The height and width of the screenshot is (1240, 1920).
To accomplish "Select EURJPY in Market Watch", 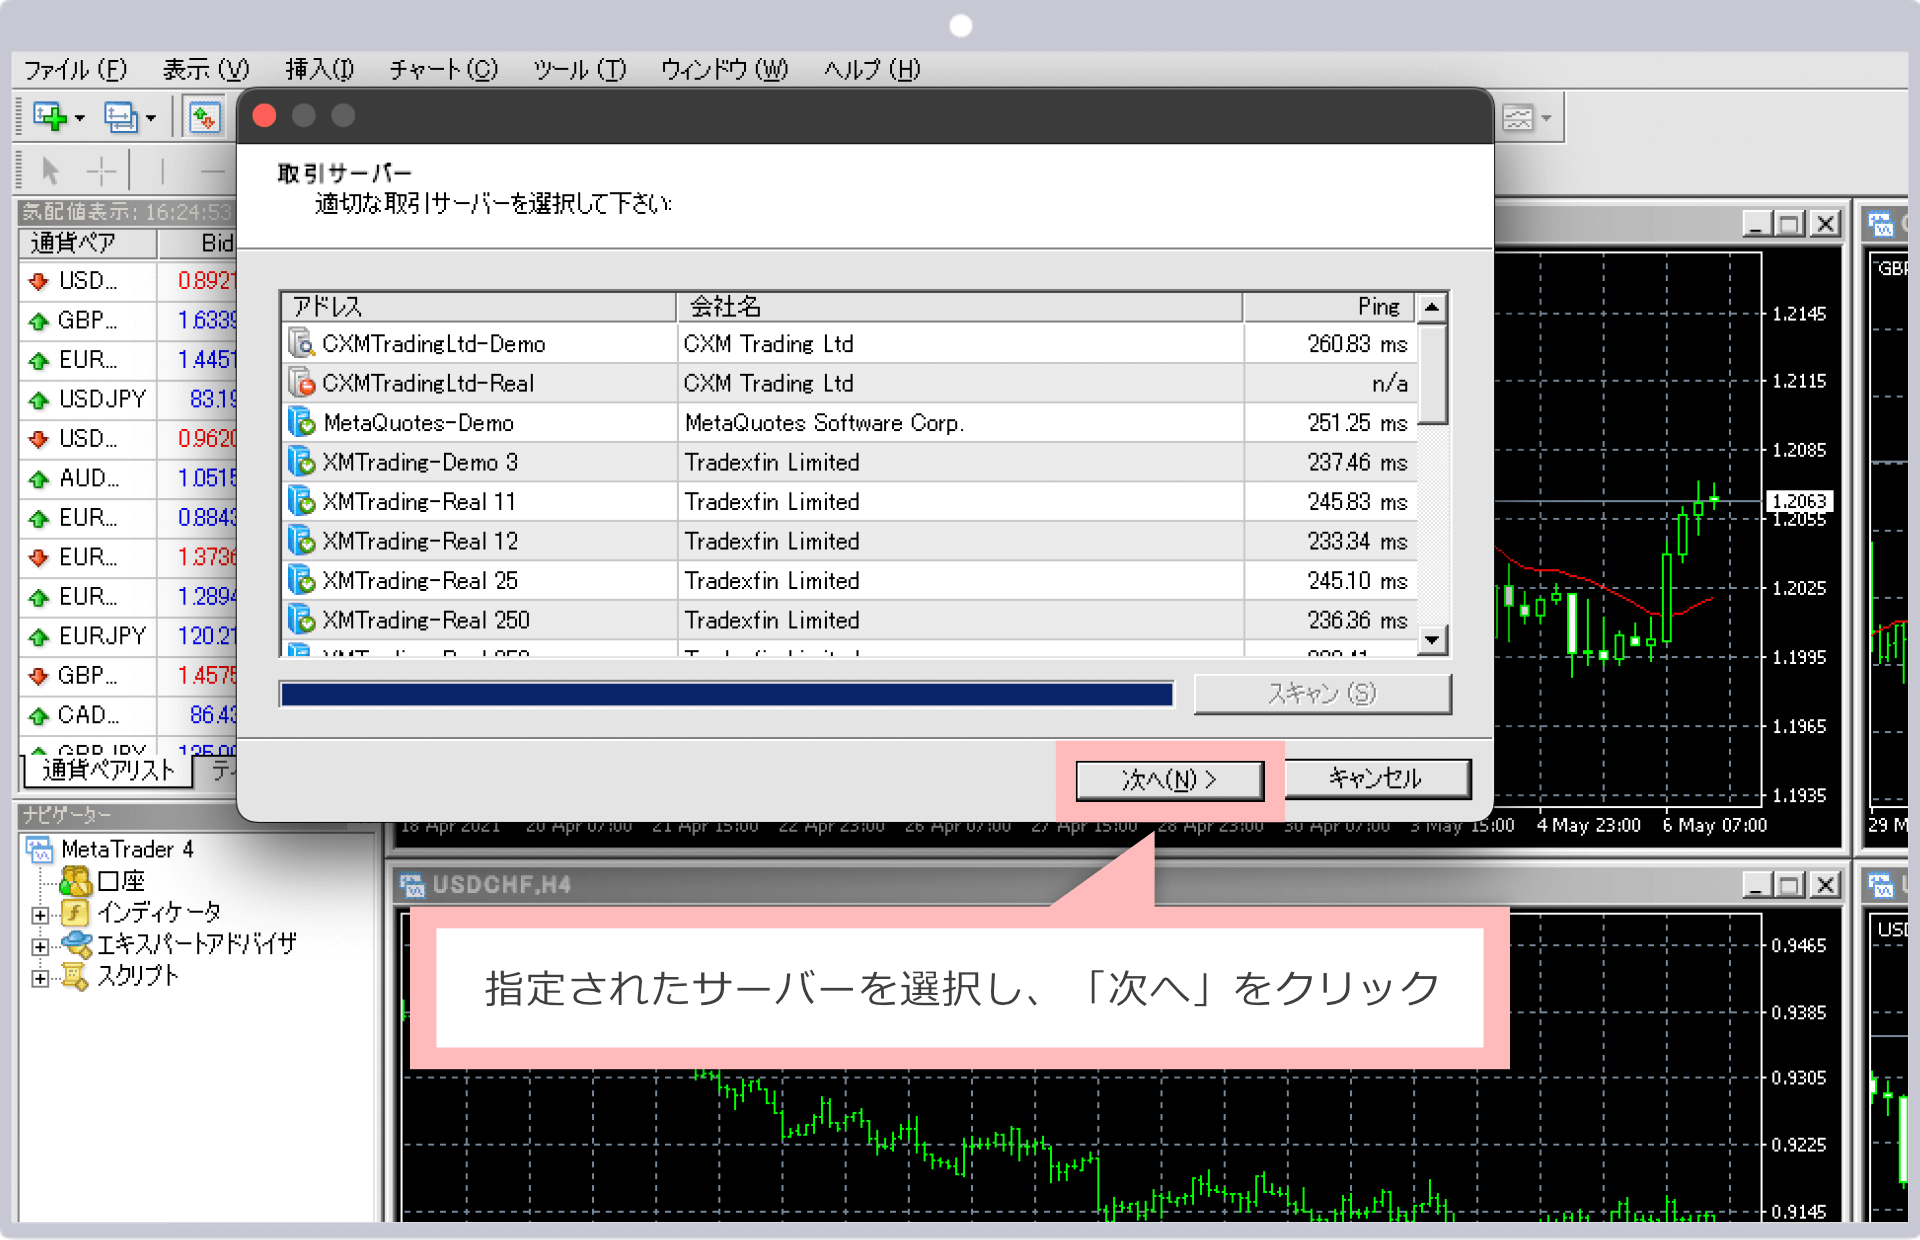I will [x=102, y=636].
